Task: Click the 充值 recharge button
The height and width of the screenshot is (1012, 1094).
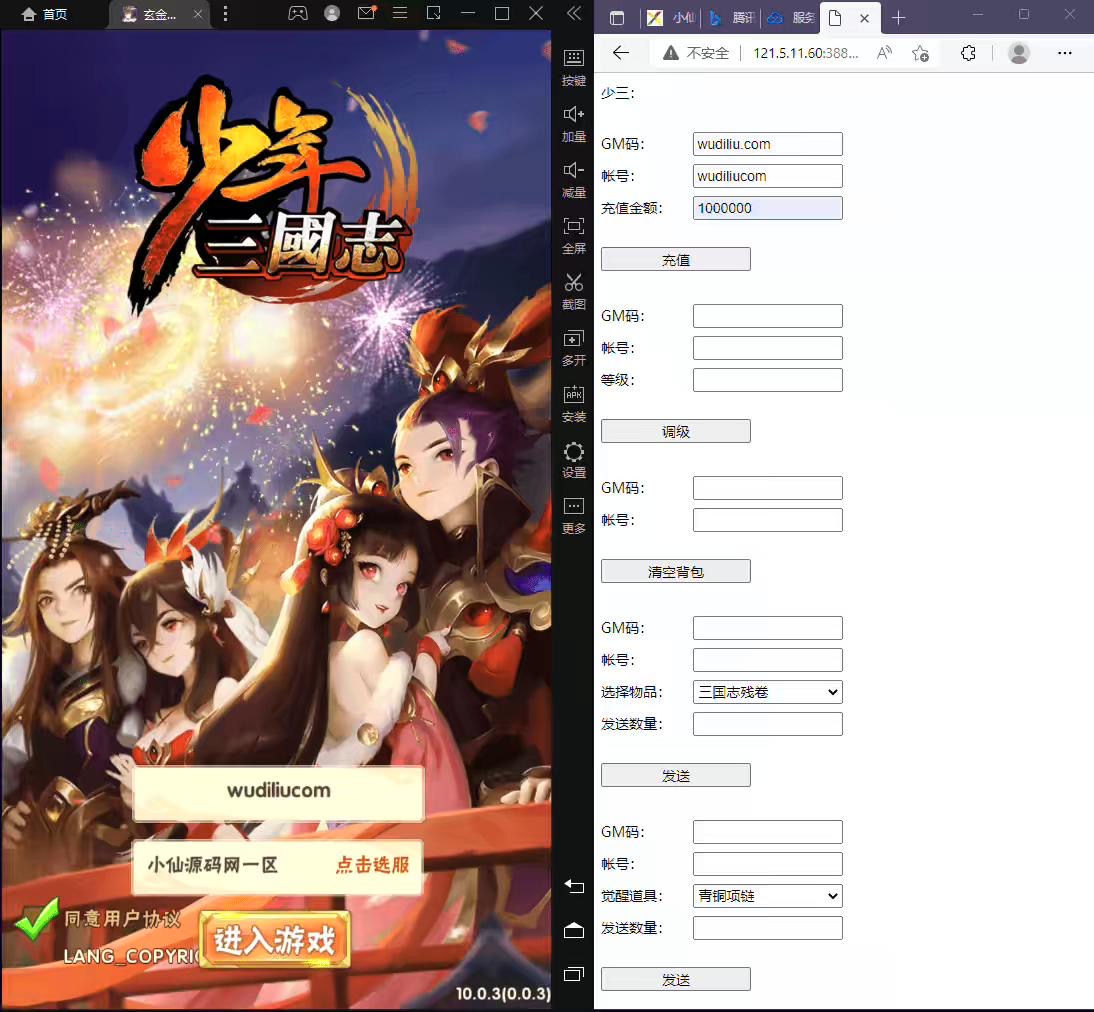Action: tap(675, 260)
